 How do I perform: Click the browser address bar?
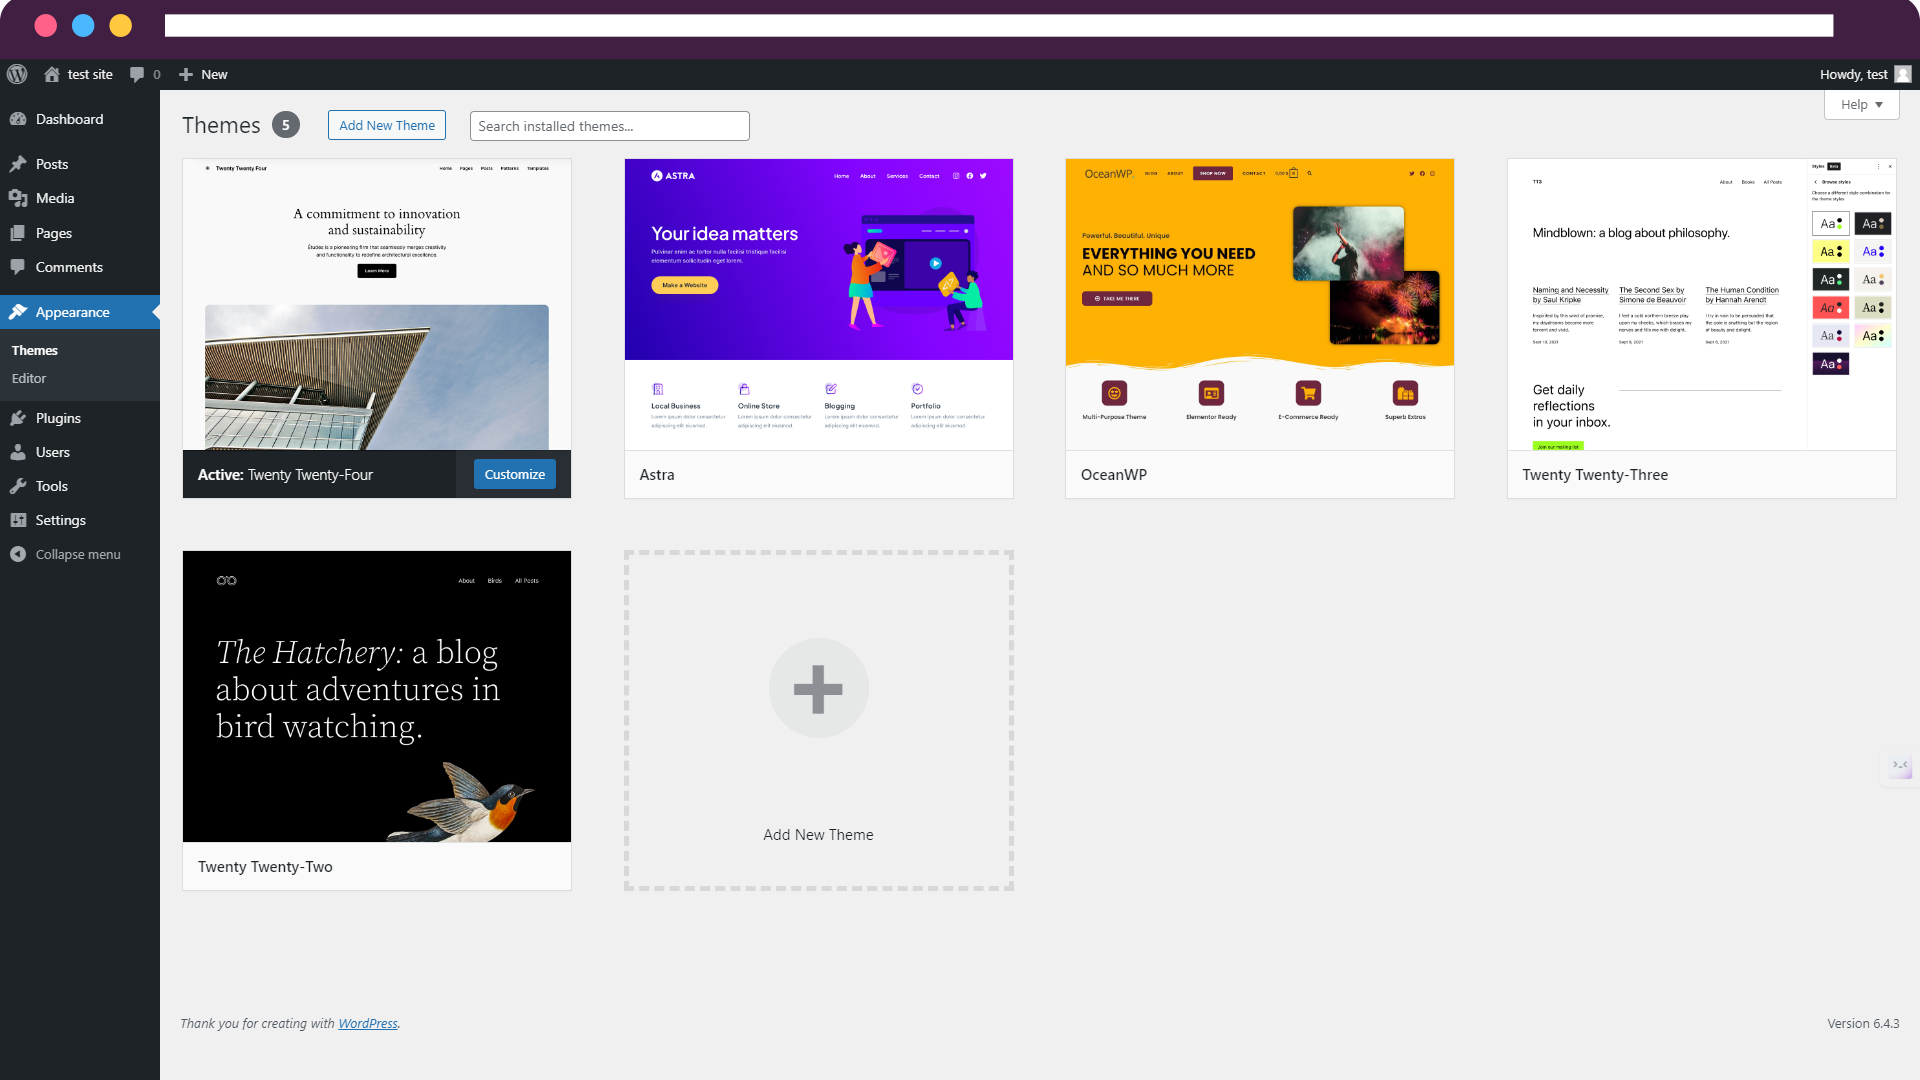pyautogui.click(x=998, y=26)
